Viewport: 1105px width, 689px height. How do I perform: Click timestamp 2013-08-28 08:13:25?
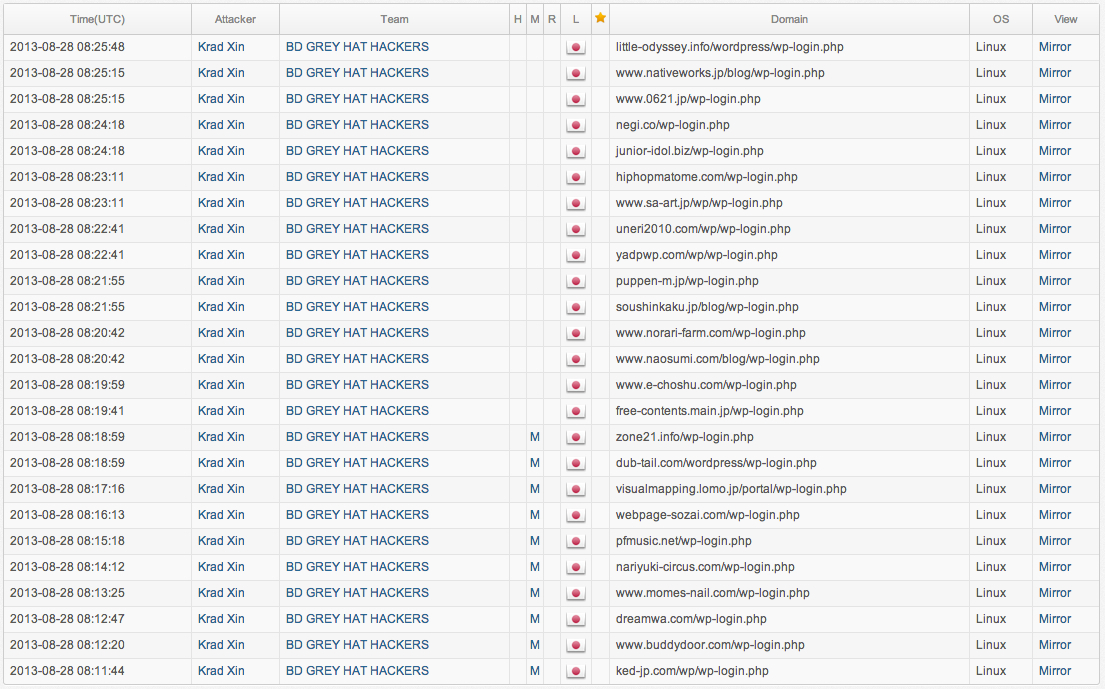(67, 592)
